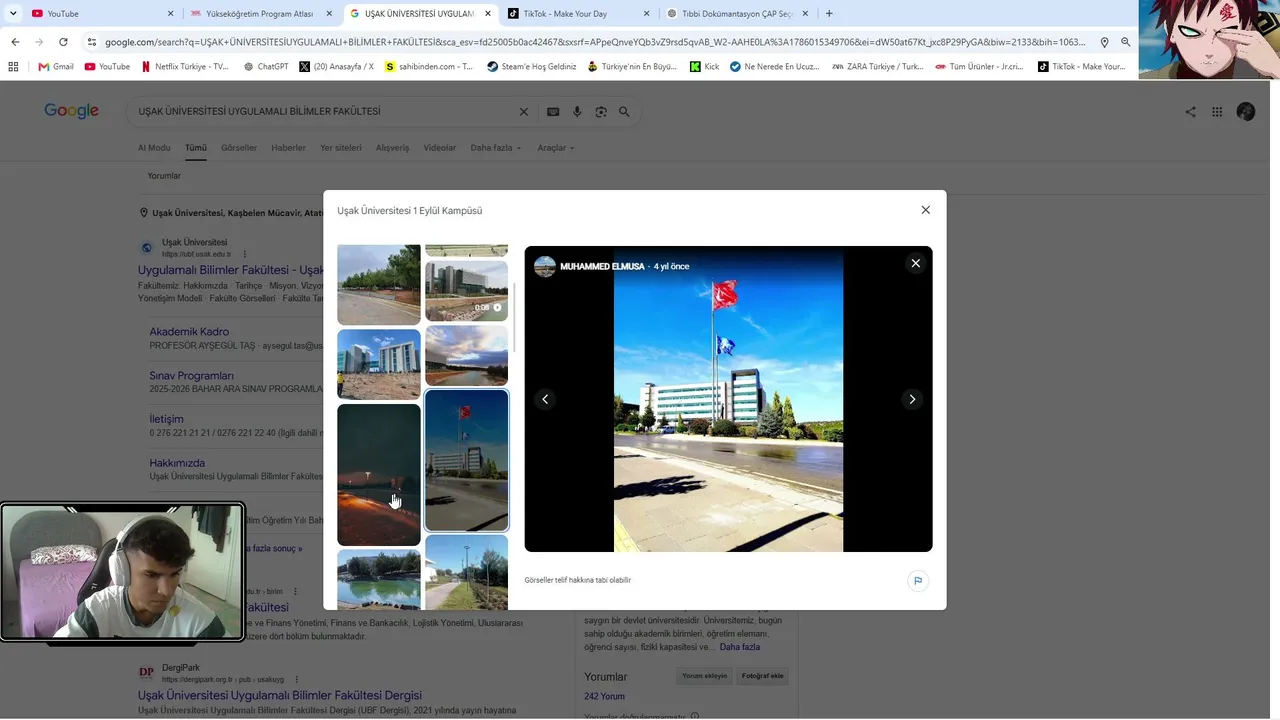
Task: Select the walkway with lamp post thumbnail
Action: pos(466,572)
